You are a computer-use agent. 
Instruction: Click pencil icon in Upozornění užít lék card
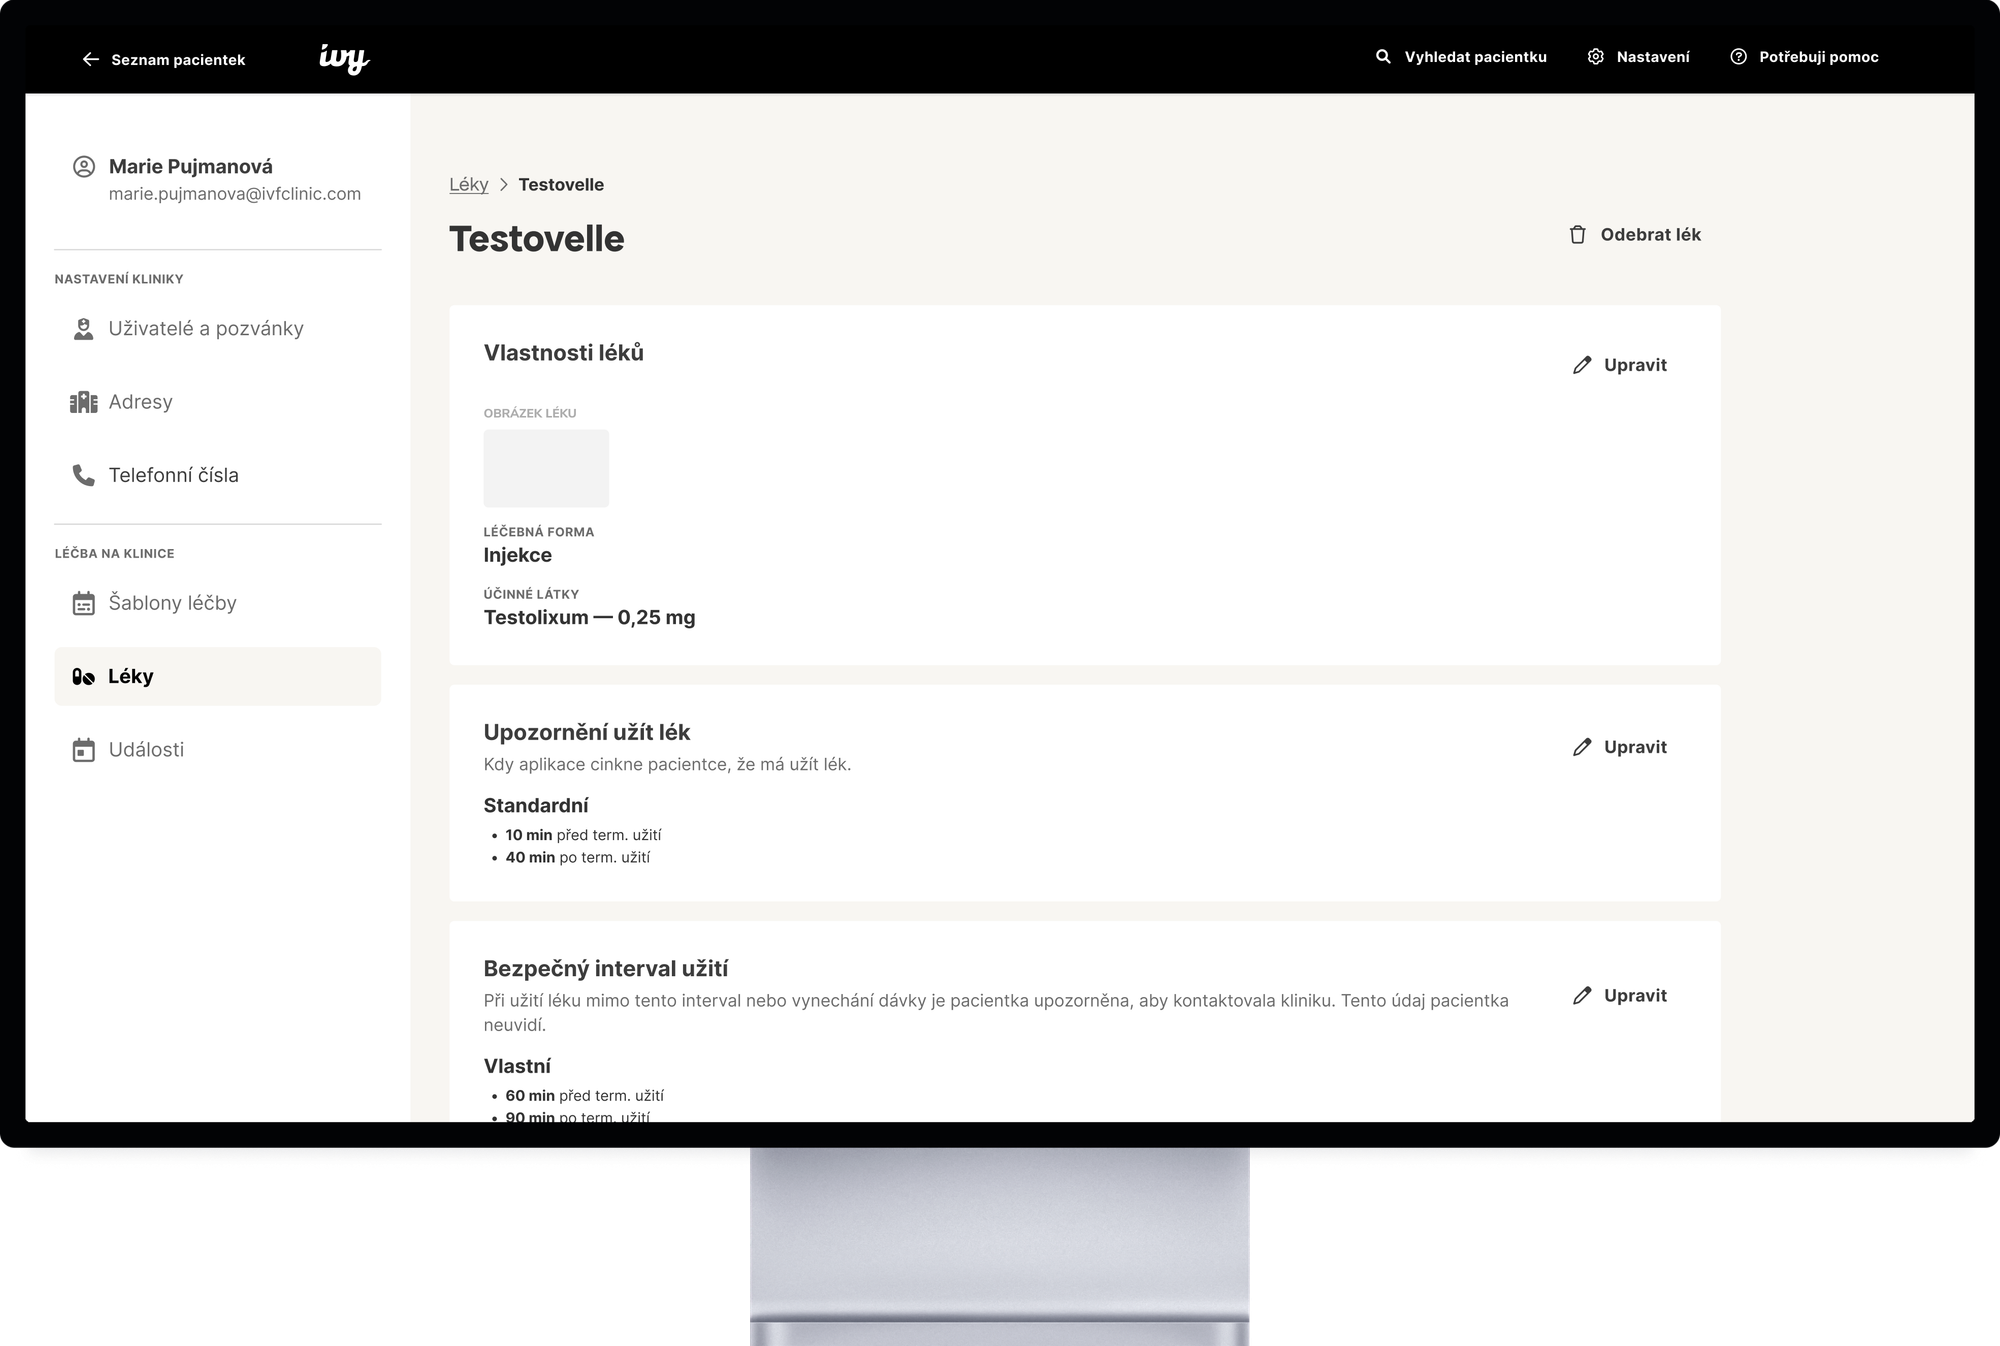click(x=1582, y=747)
